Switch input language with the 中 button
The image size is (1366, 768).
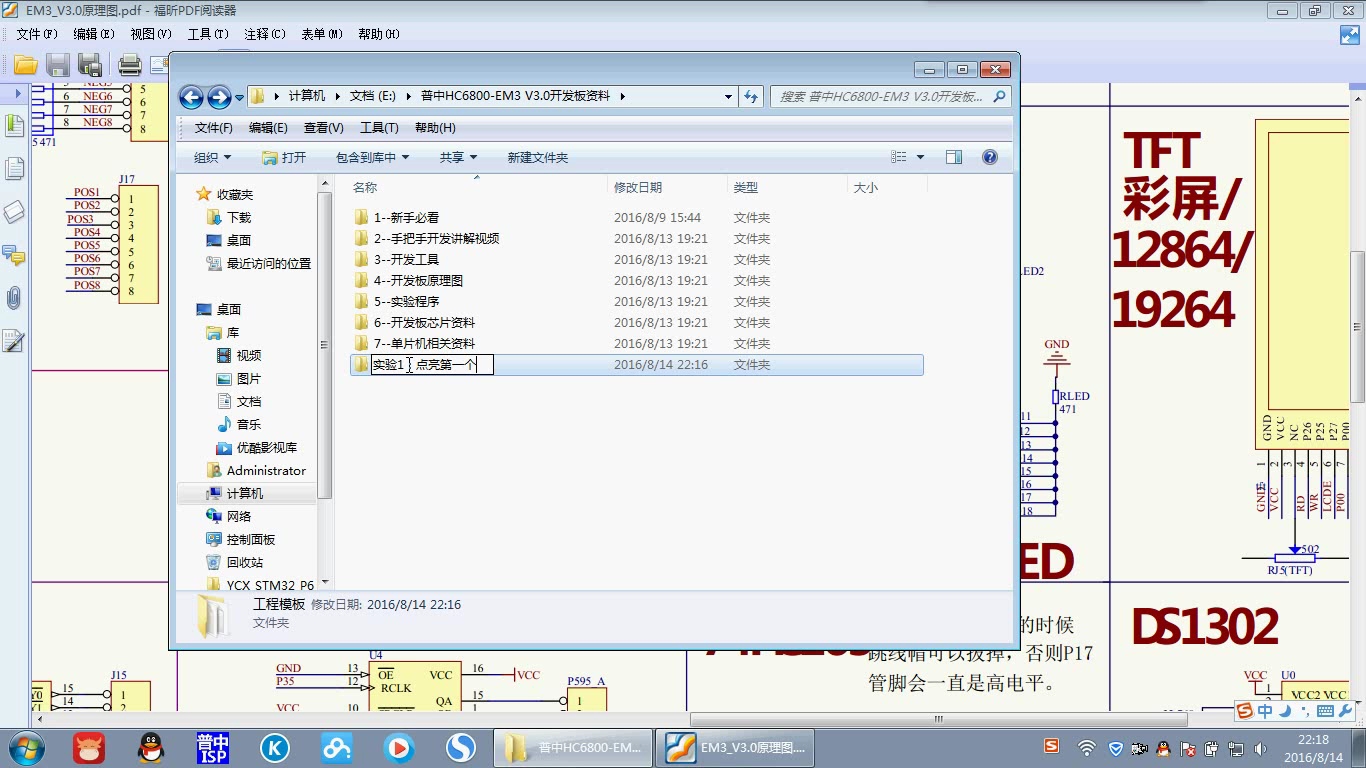pyautogui.click(x=1265, y=710)
